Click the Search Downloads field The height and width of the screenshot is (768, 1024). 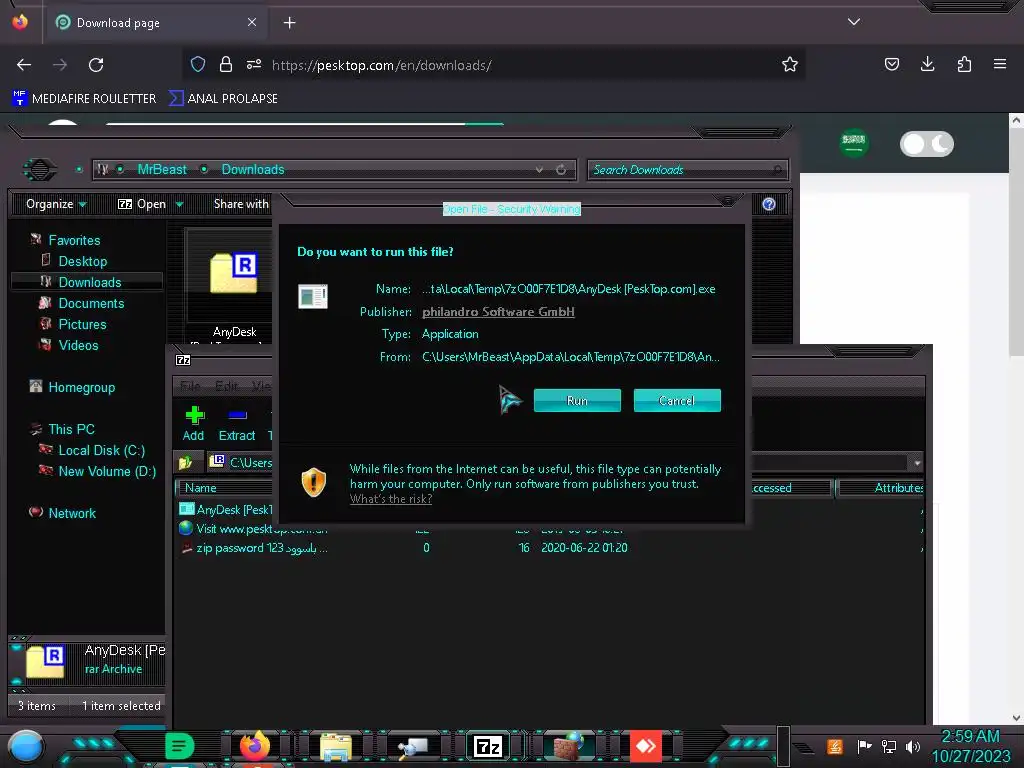pos(688,170)
